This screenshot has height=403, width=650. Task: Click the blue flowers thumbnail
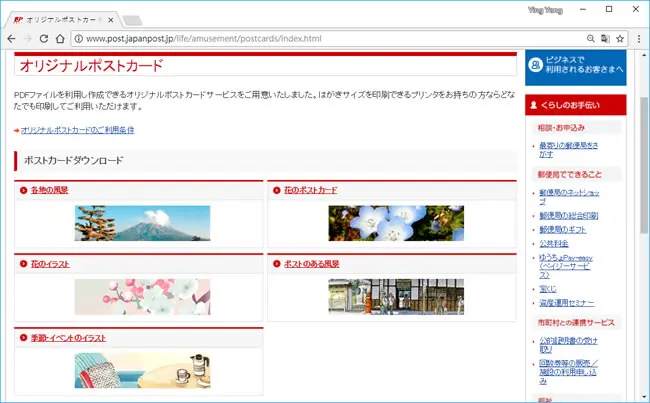pyautogui.click(x=396, y=223)
